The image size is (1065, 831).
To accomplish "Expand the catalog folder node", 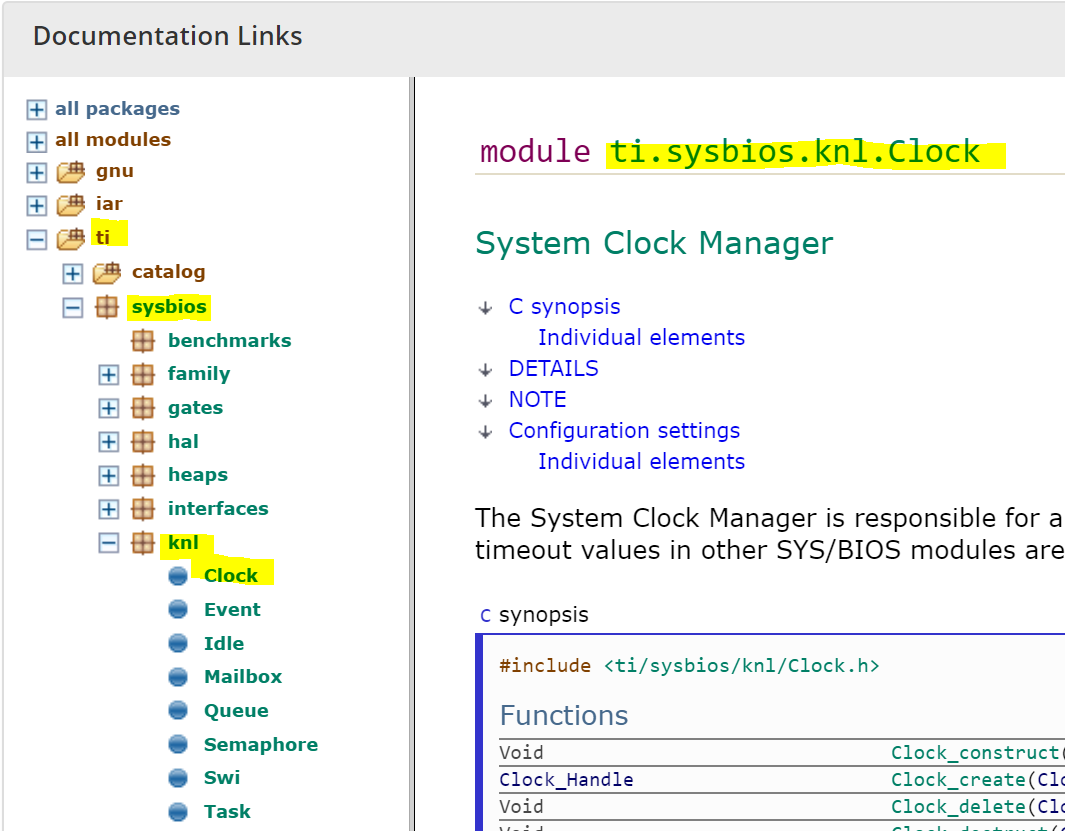I will pyautogui.click(x=73, y=274).
